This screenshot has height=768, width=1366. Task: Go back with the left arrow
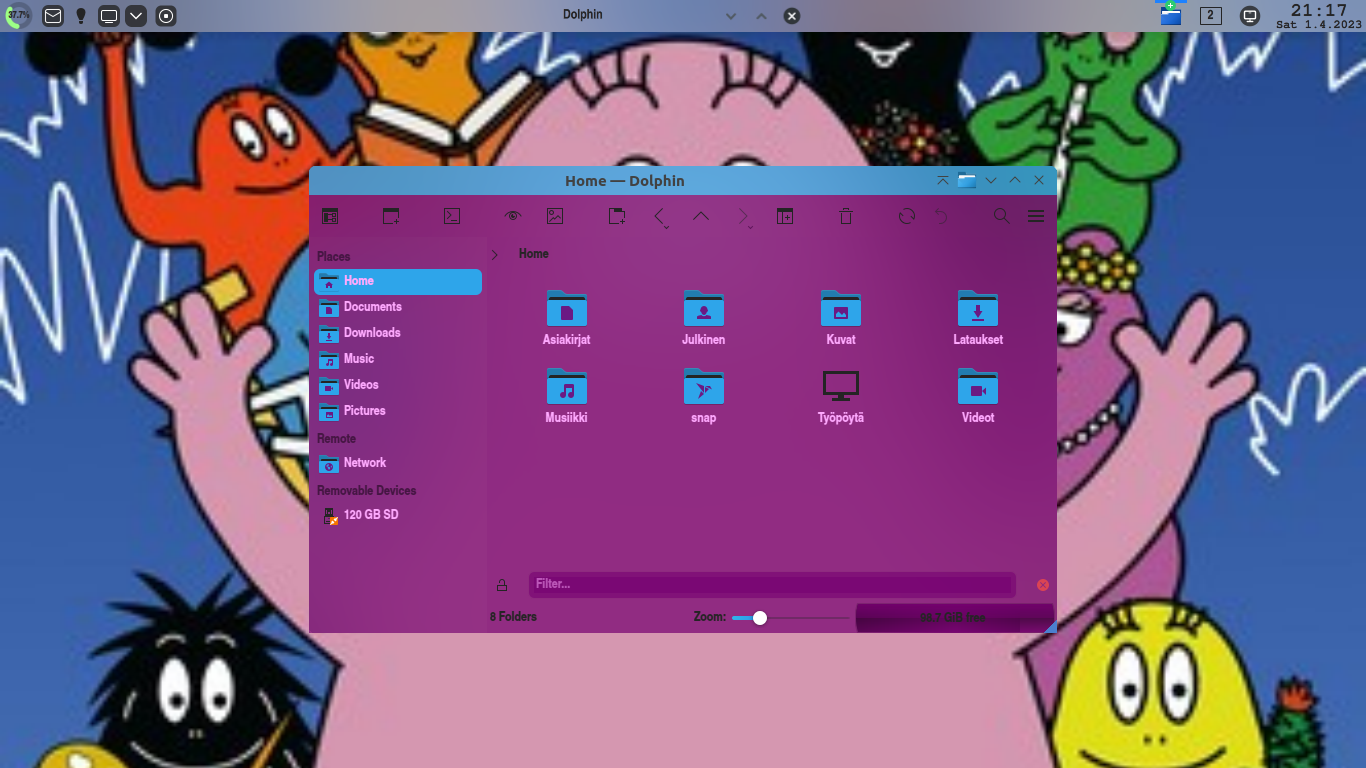coord(660,216)
